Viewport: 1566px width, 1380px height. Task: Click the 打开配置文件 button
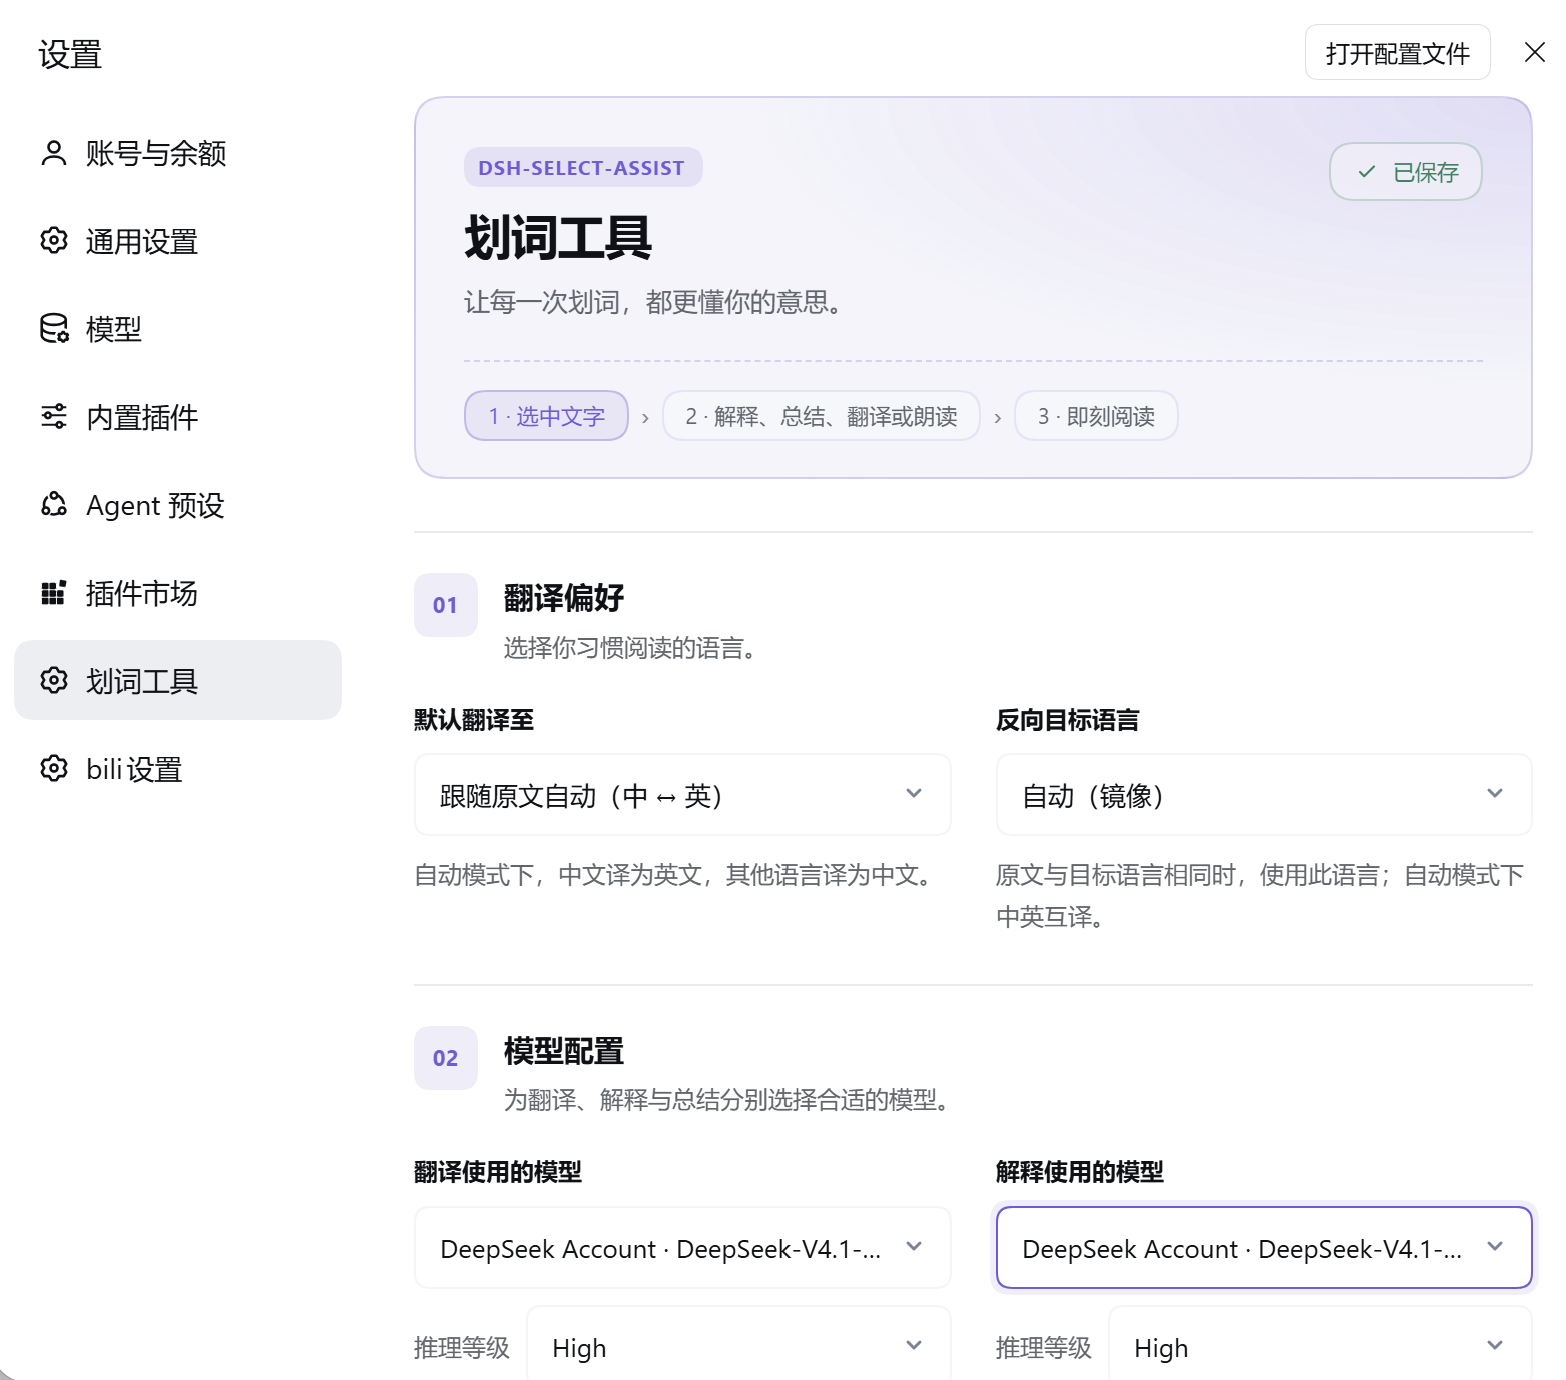[1397, 52]
